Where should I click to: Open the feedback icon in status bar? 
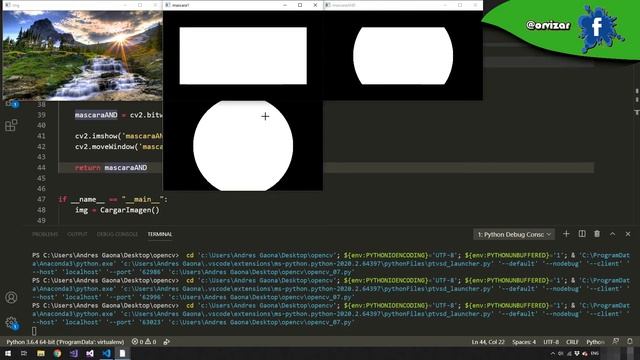click(x=616, y=341)
